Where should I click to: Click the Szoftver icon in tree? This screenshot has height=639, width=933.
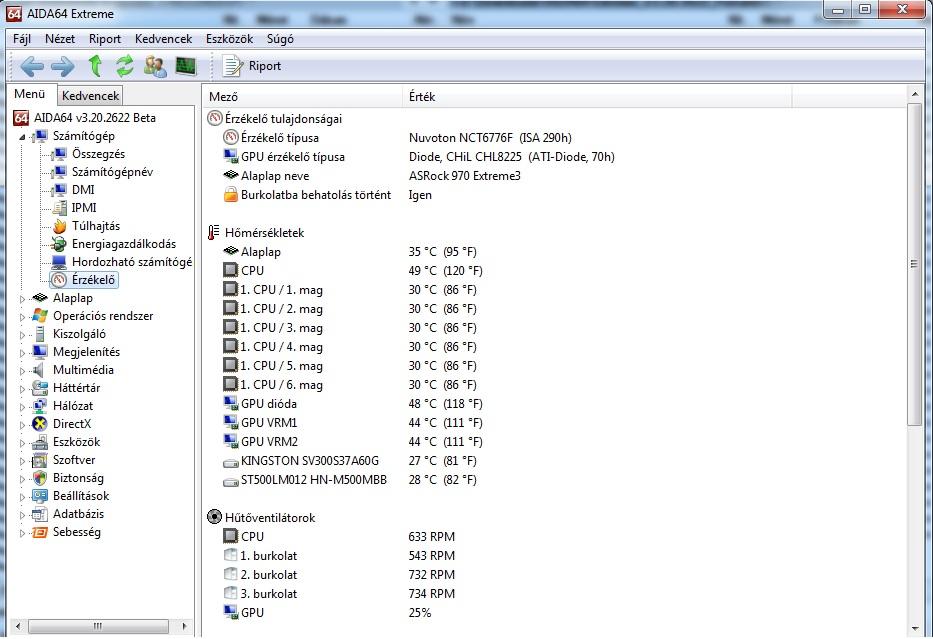[x=40, y=460]
